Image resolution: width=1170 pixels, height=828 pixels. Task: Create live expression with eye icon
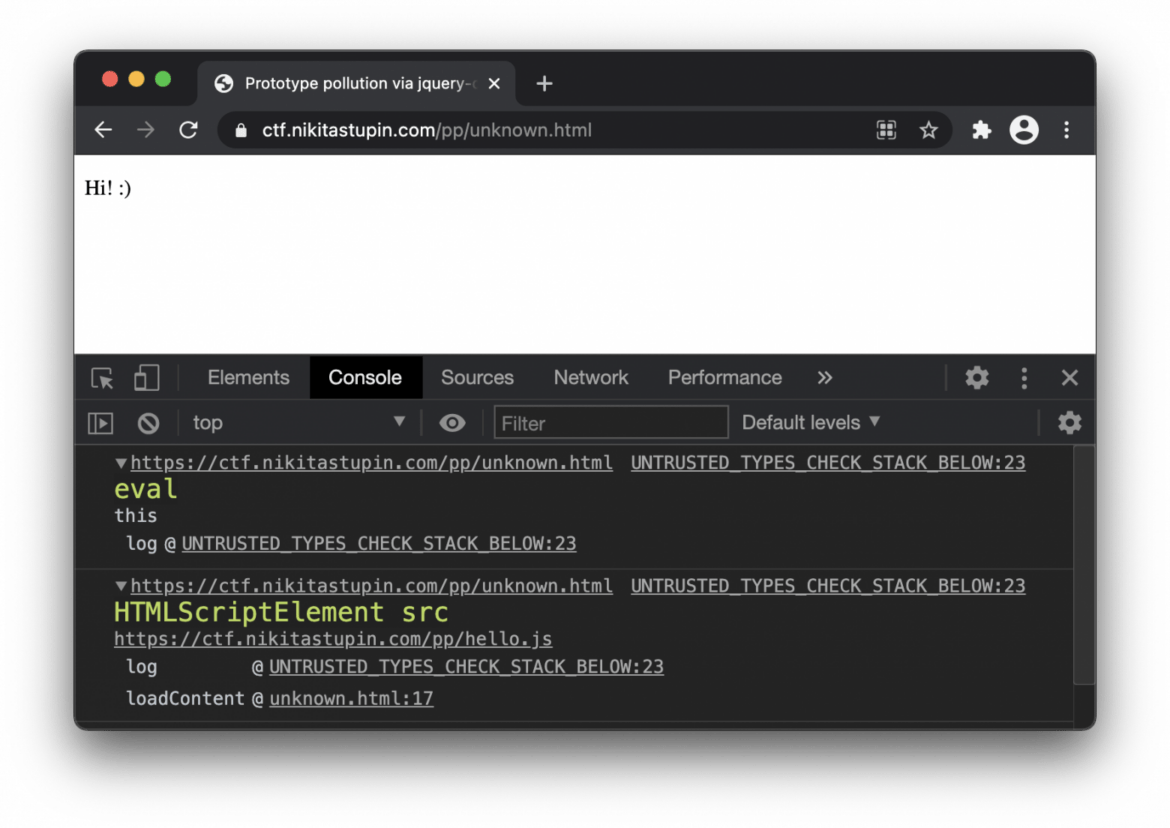coord(452,423)
